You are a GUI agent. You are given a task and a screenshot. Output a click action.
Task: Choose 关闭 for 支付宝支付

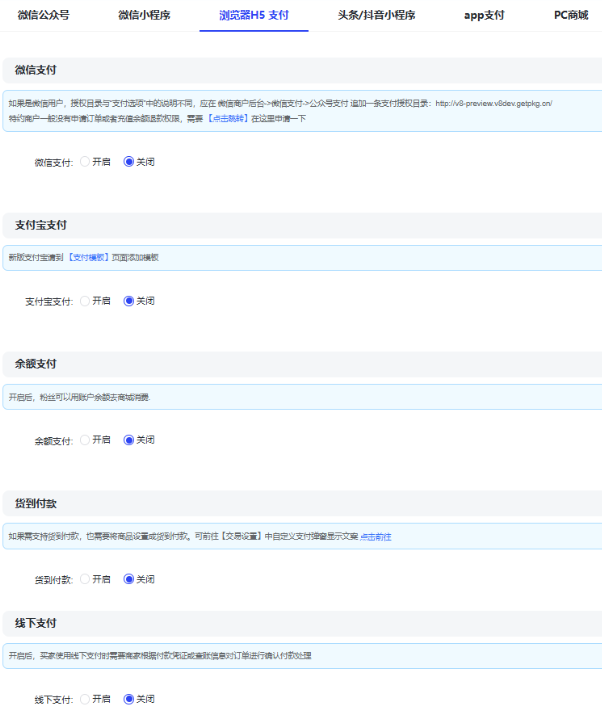(129, 301)
